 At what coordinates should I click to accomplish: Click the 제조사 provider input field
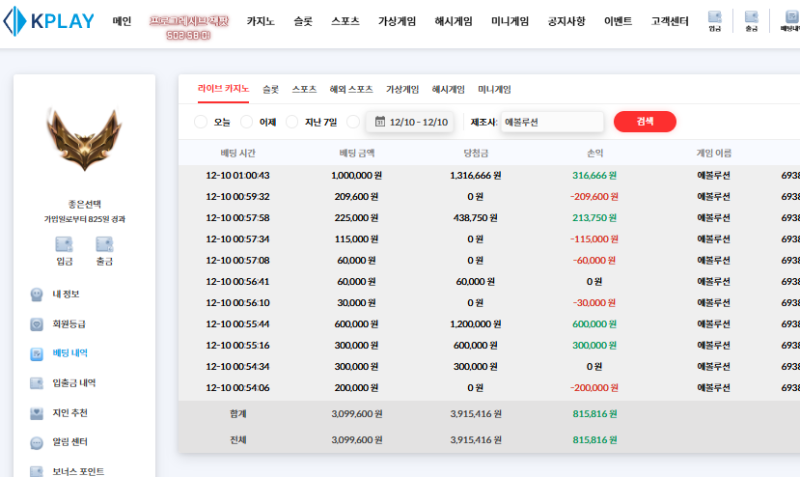[552, 122]
